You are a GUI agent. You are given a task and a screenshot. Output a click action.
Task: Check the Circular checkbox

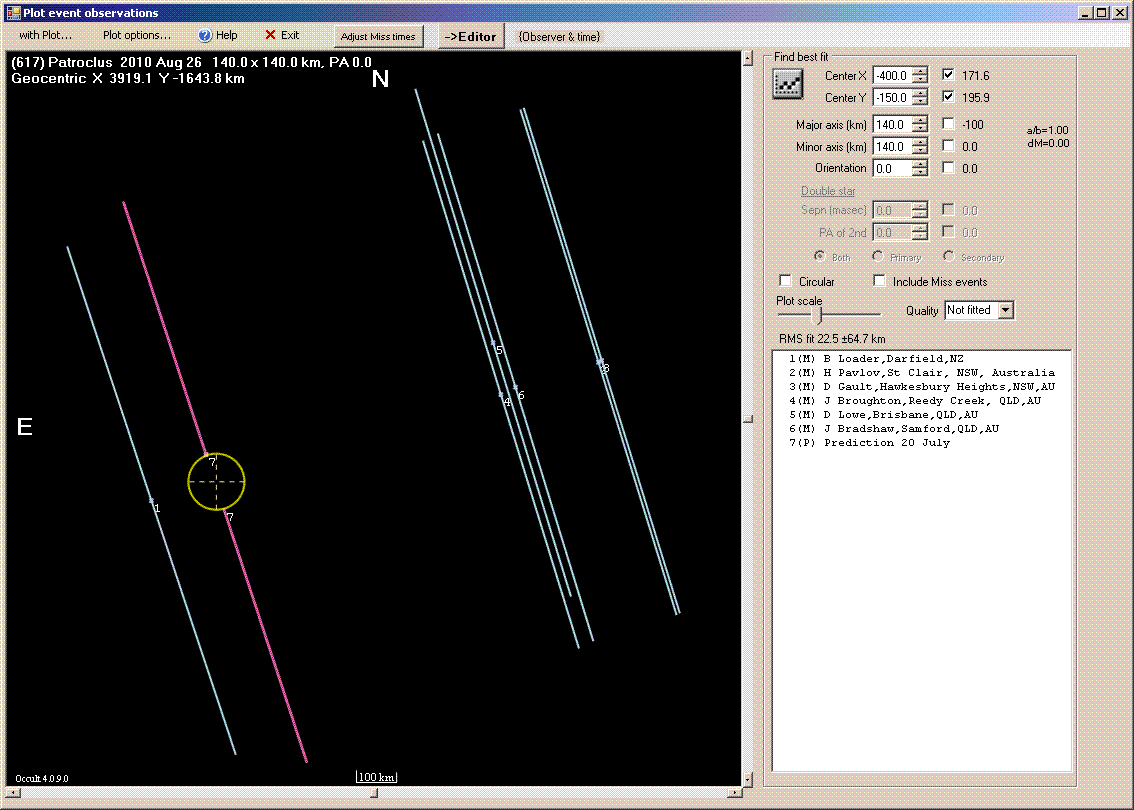tap(785, 281)
